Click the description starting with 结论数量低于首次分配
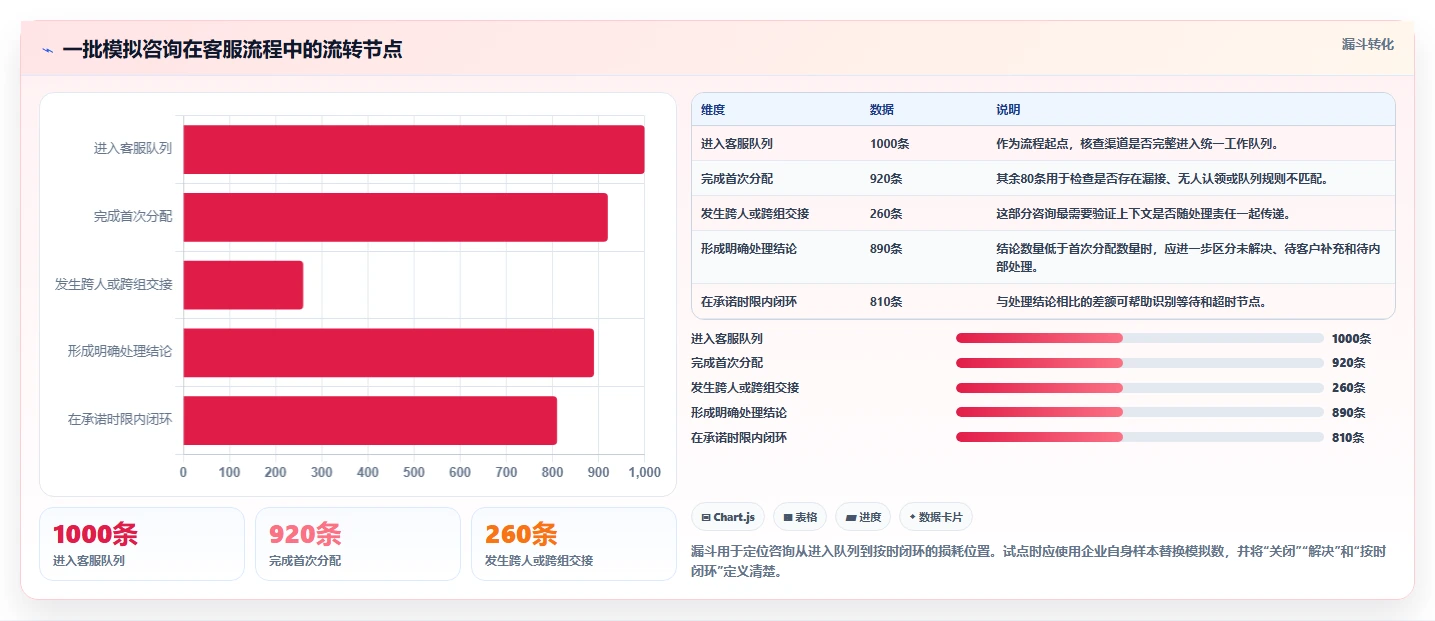The width and height of the screenshot is (1435, 621). pos(1188,257)
